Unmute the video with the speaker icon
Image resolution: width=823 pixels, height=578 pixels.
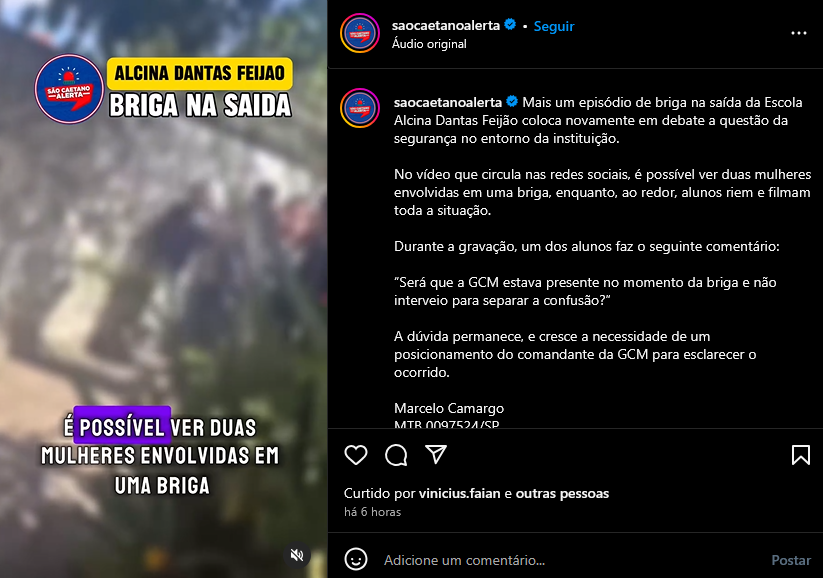coord(297,555)
